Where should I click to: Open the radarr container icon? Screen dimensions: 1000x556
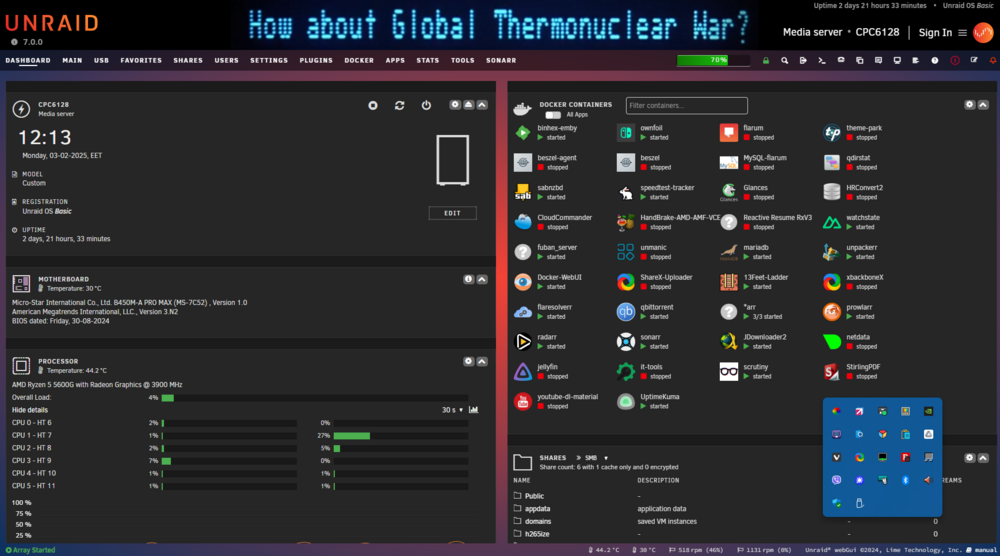523,342
